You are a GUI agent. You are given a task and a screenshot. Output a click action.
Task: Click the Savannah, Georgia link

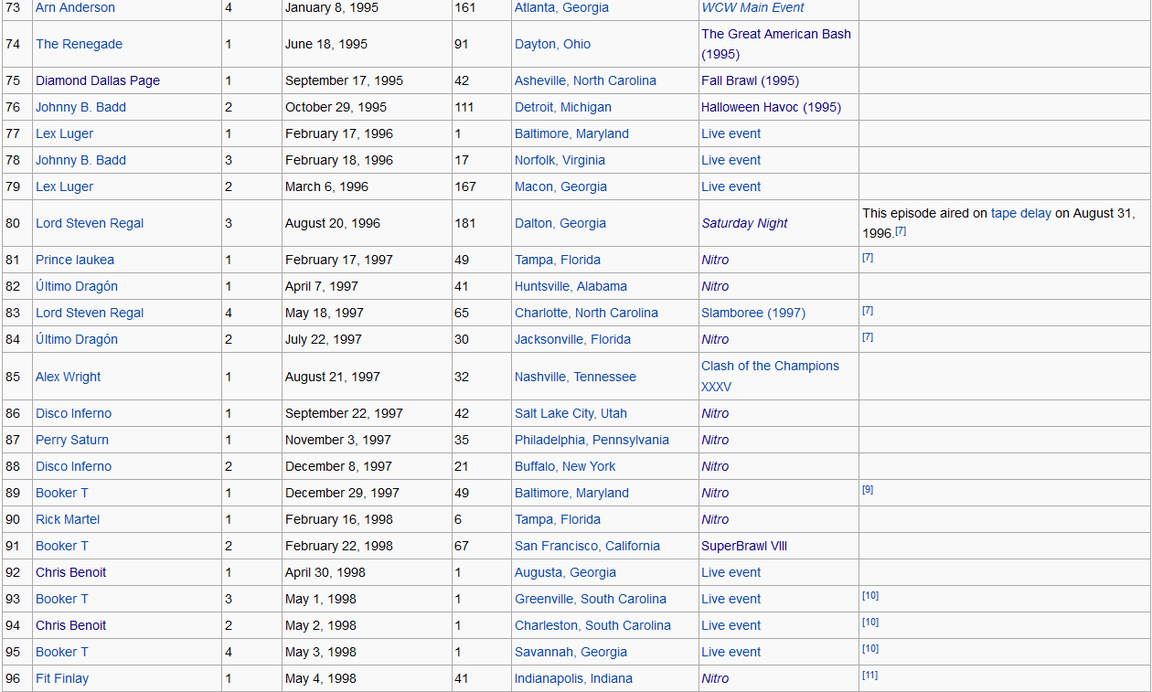click(571, 652)
